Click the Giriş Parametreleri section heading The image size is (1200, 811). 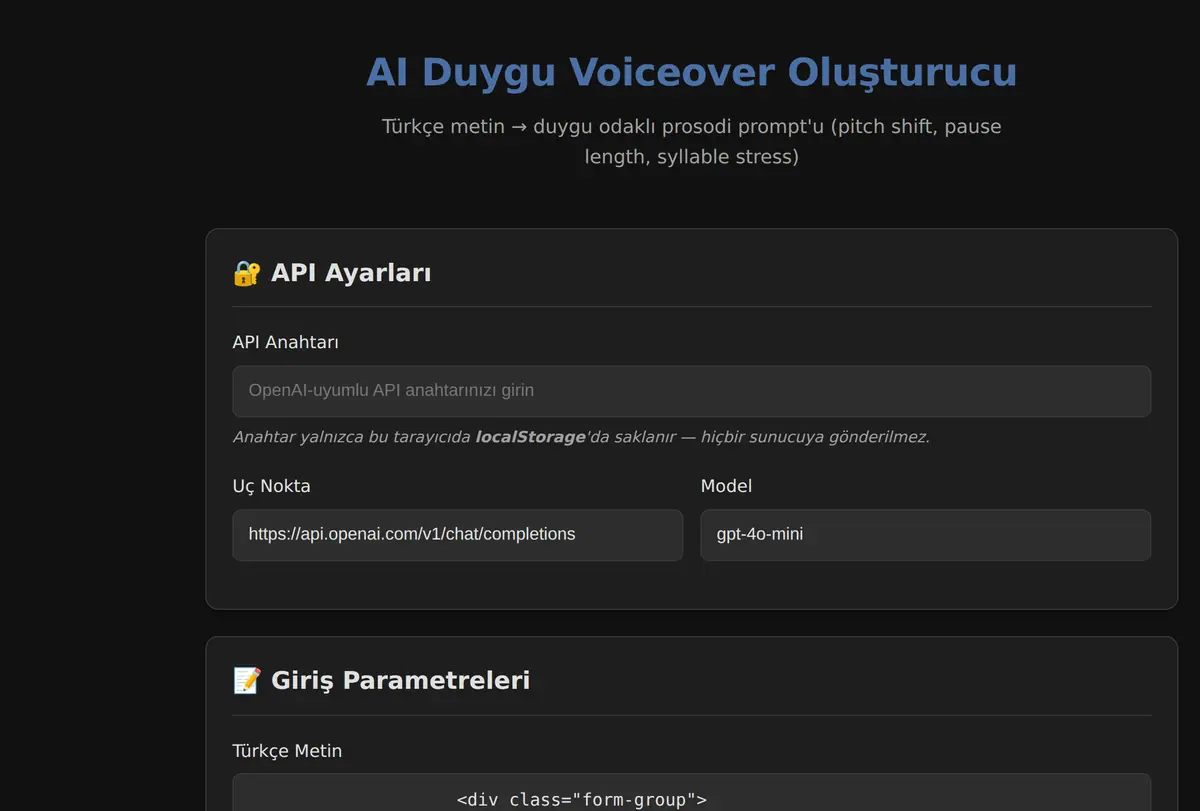coord(400,681)
